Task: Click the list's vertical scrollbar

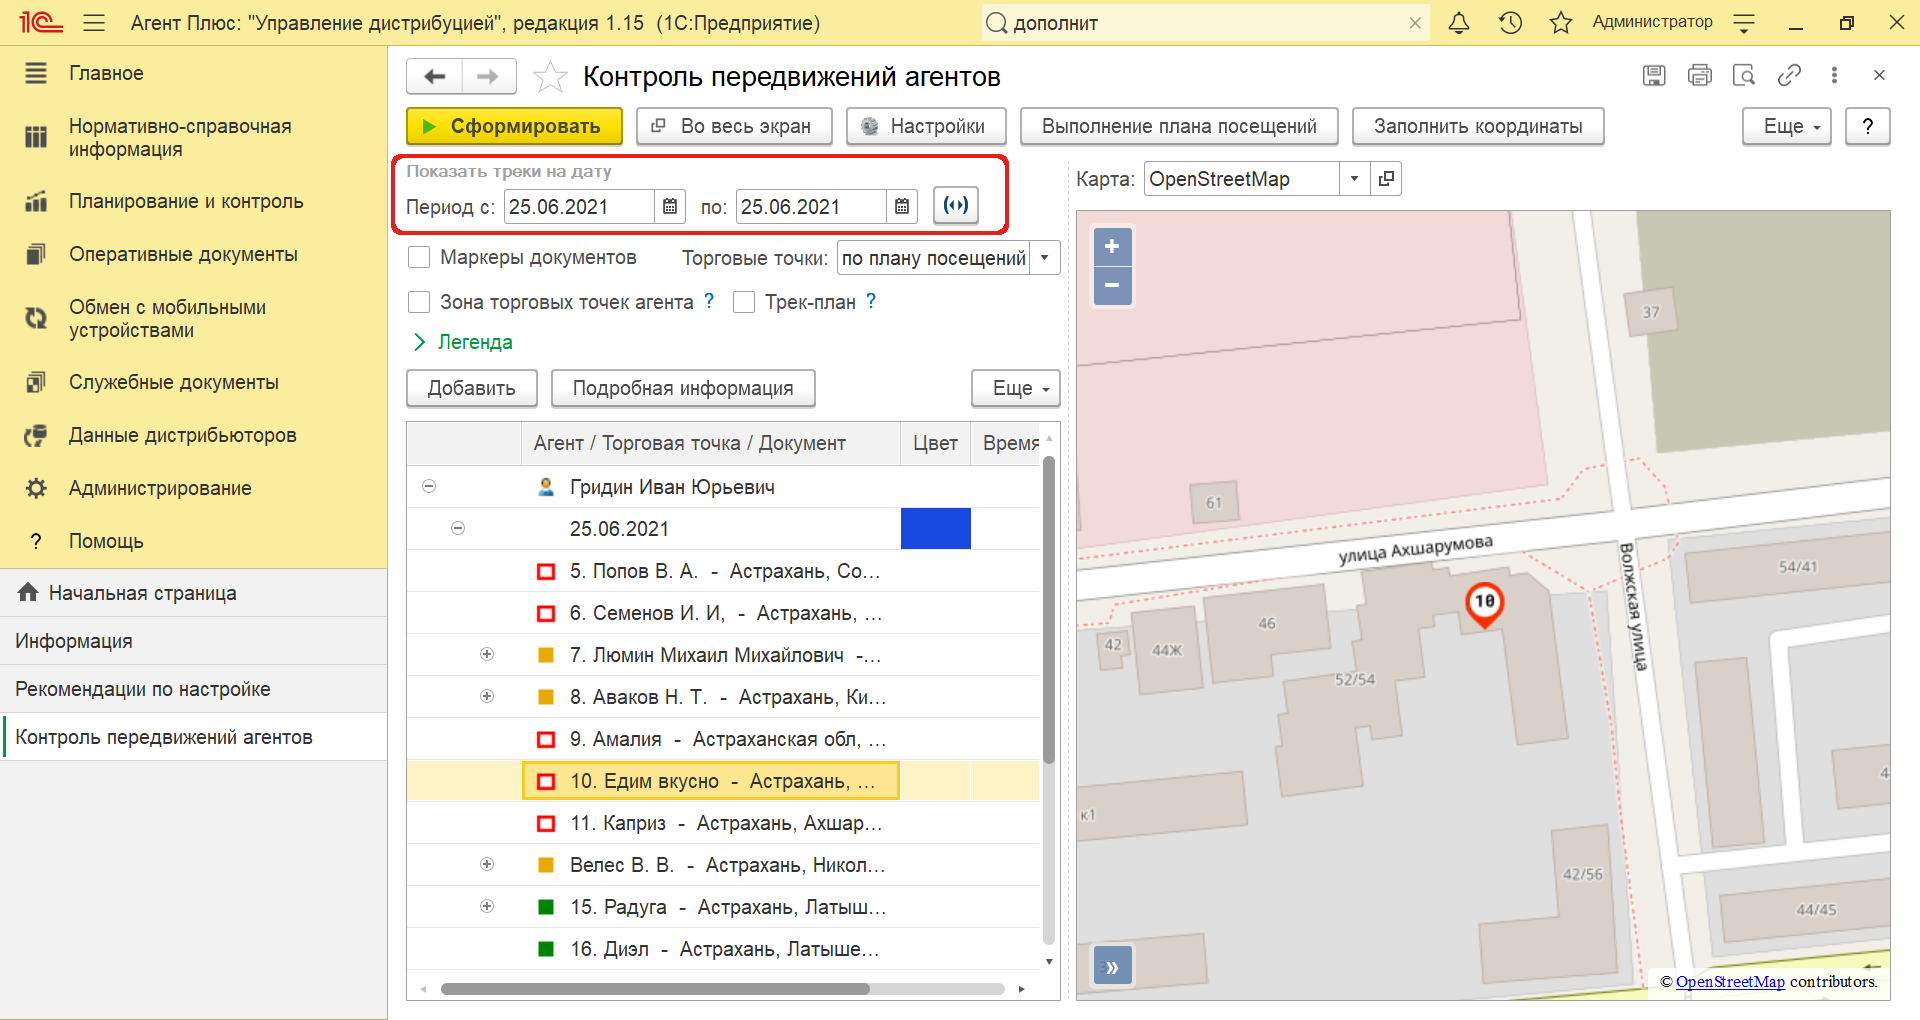Action: [x=1049, y=610]
